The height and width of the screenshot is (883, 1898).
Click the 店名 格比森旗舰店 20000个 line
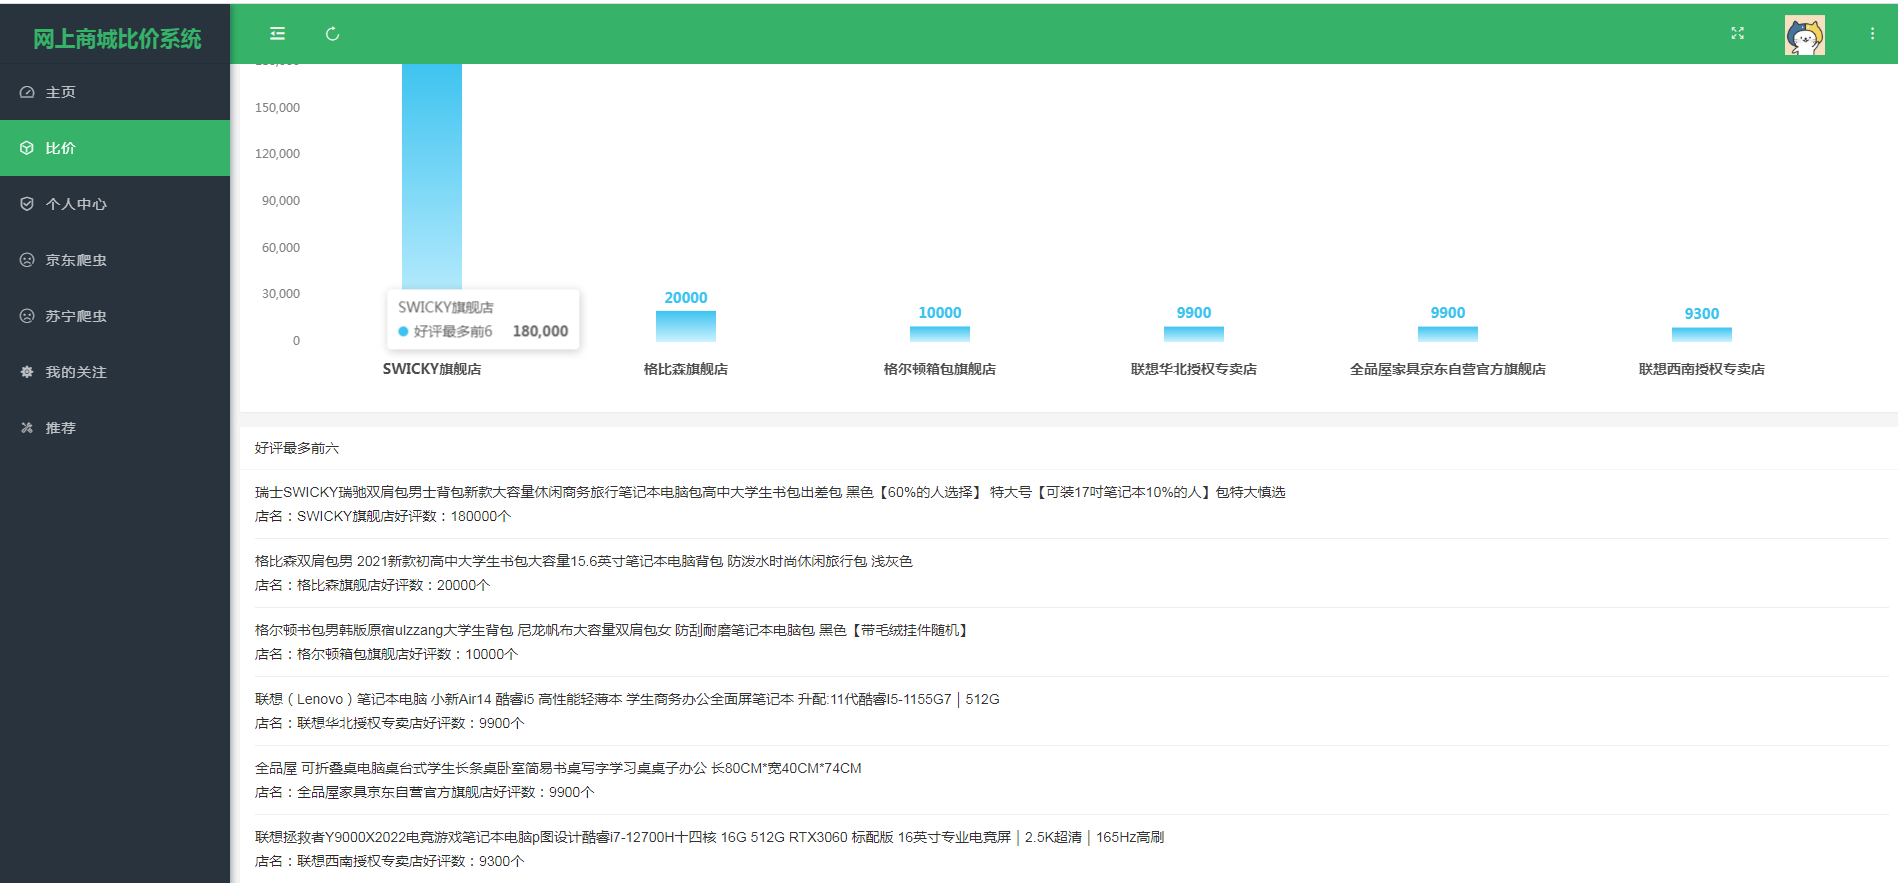tap(373, 585)
